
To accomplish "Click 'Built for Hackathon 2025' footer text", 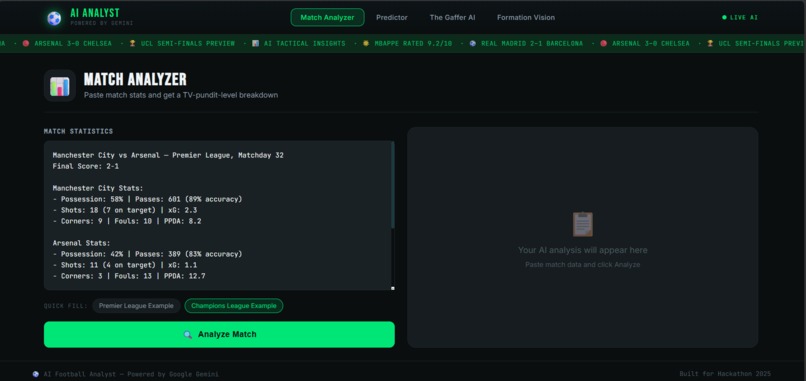I will (725, 374).
